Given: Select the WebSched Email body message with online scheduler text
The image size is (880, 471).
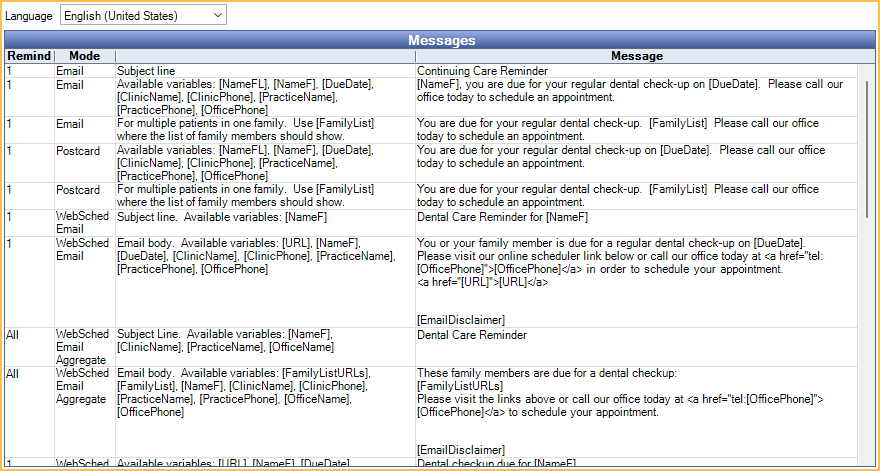Looking at the screenshot, I should click(x=620, y=262).
